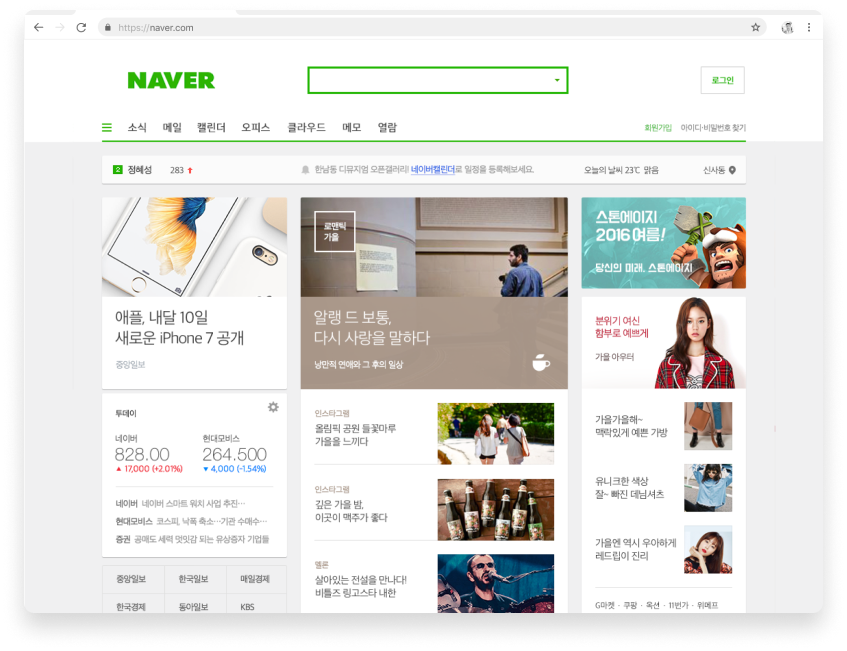Open the green hamburger menu icon

107,127
